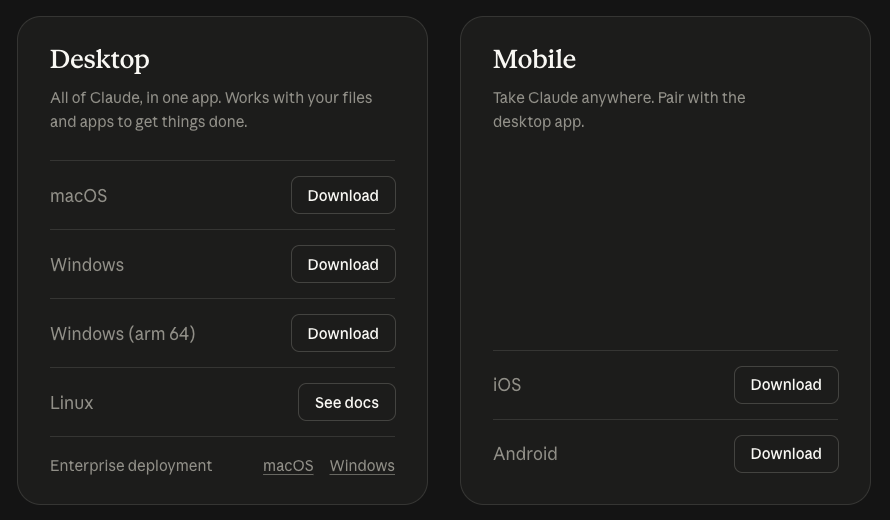Click Download in the Windows row
This screenshot has height=520, width=890.
(343, 265)
